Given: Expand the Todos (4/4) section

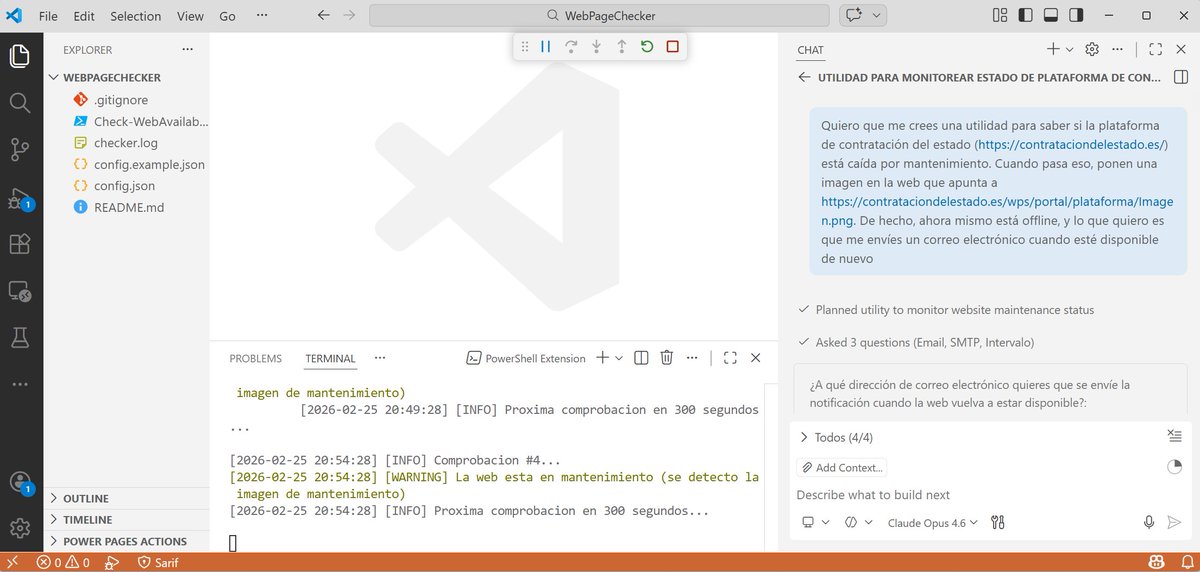Looking at the screenshot, I should pos(838,437).
